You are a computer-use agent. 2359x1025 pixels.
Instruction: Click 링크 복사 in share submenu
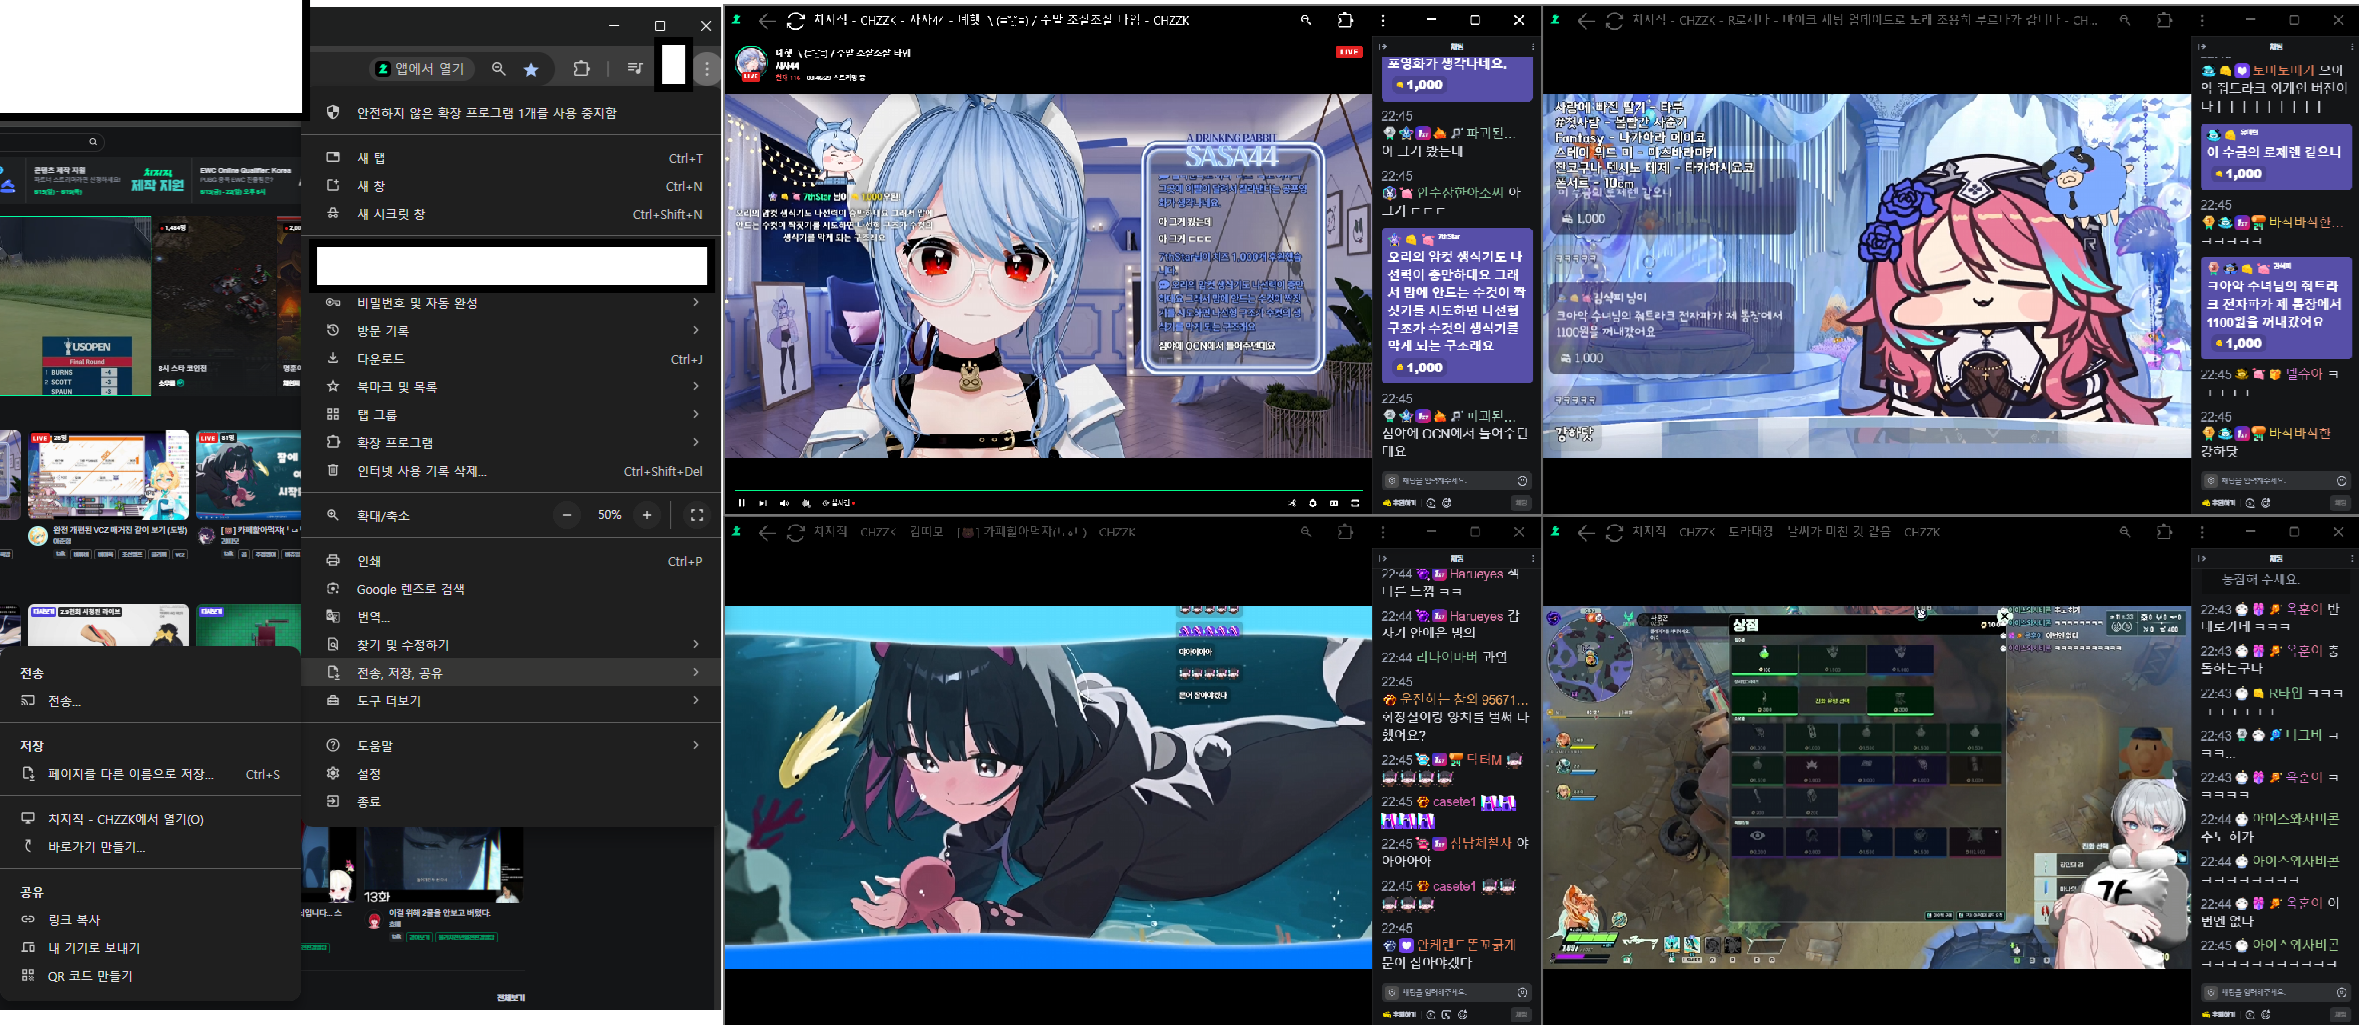(150, 919)
